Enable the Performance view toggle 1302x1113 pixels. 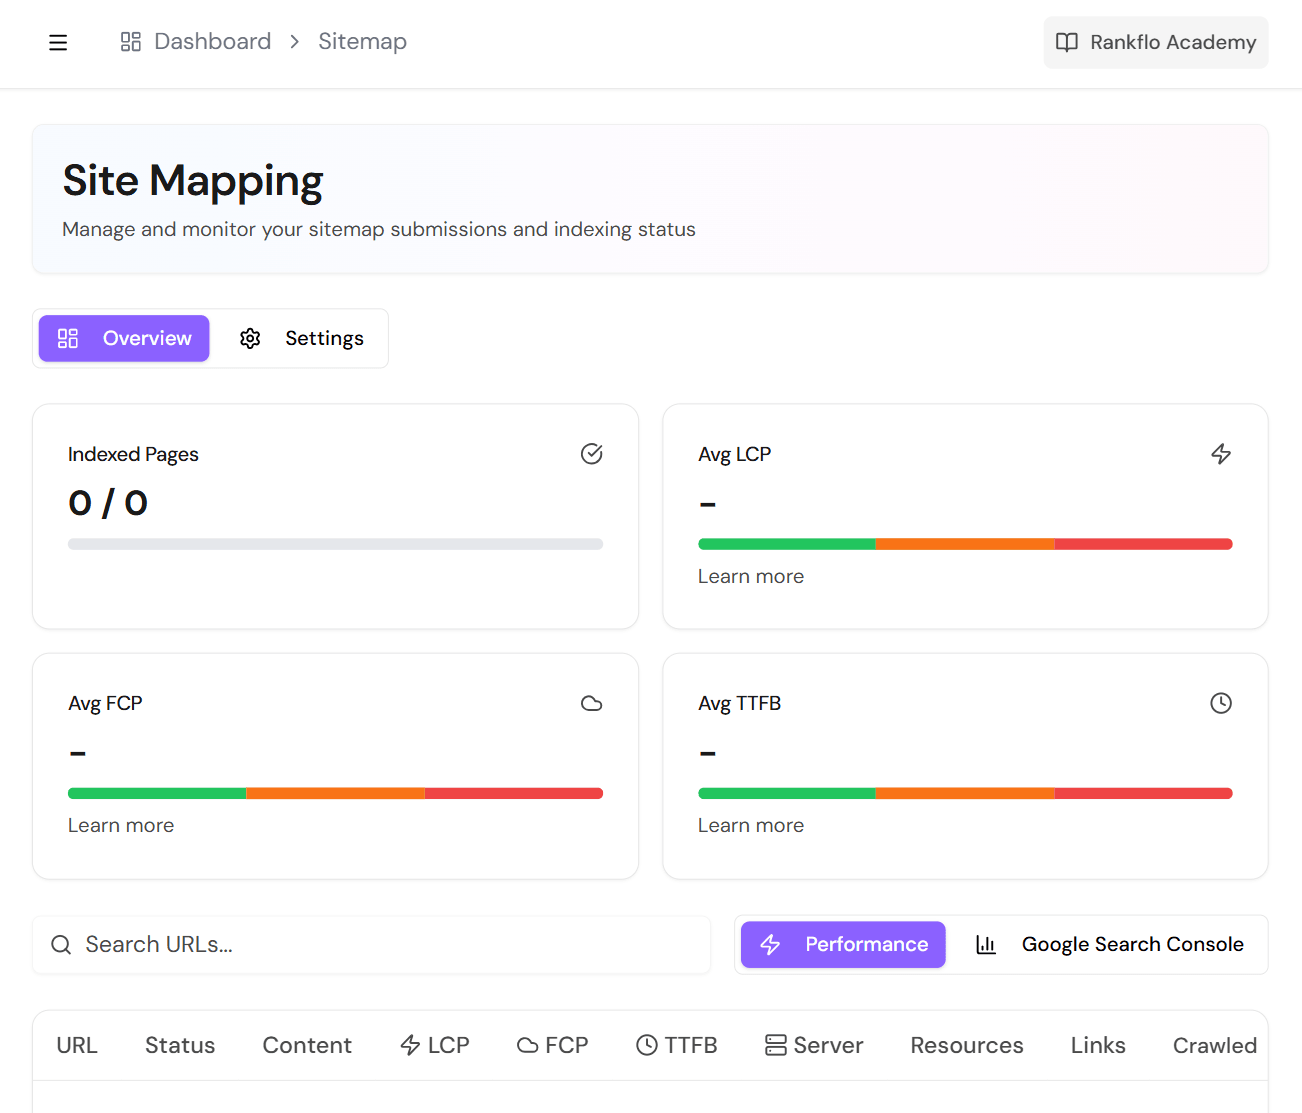pos(842,944)
